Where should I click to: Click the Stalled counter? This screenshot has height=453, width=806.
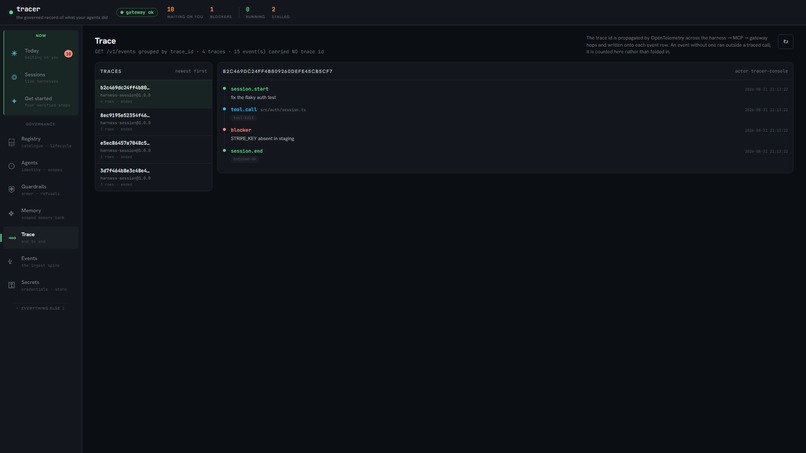[x=280, y=13]
